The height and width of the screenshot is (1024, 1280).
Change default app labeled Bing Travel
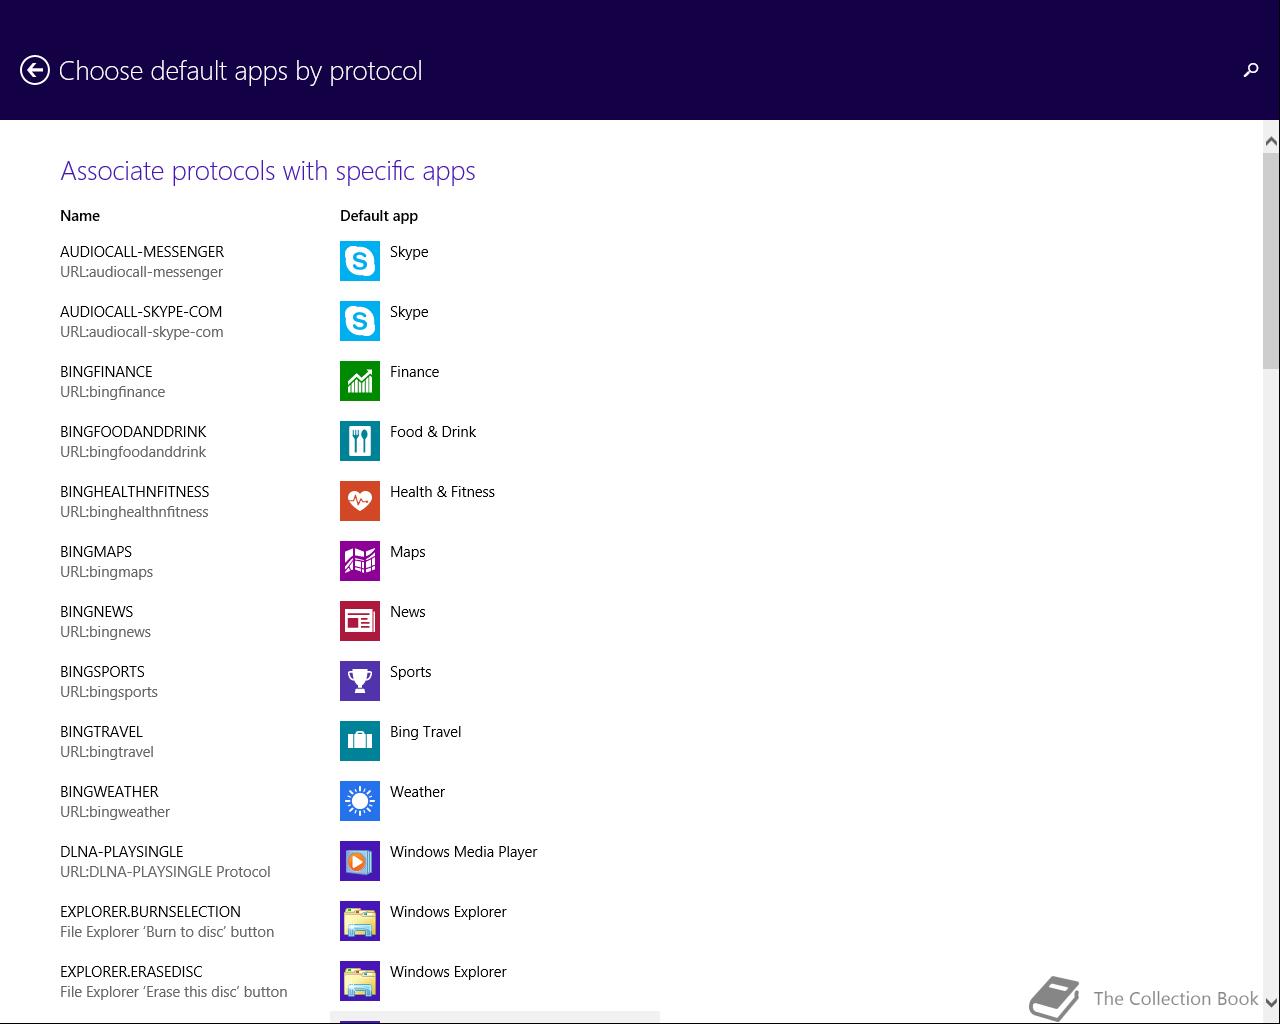[x=426, y=732]
